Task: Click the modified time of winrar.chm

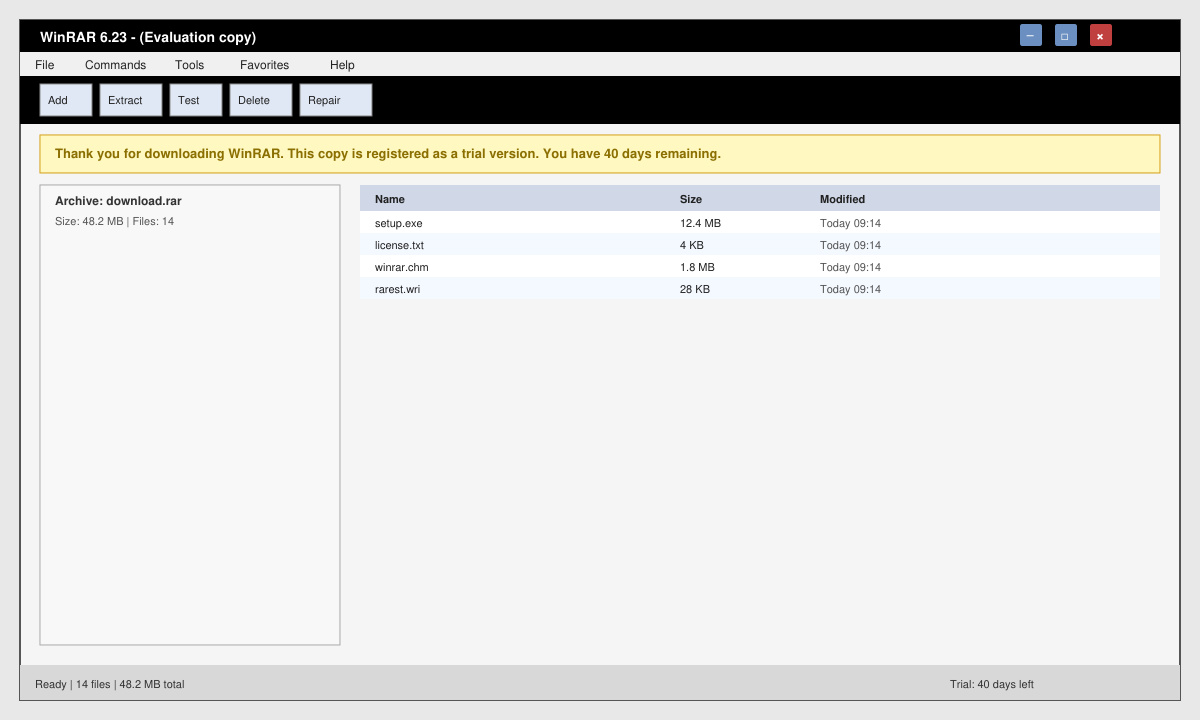Action: (850, 267)
